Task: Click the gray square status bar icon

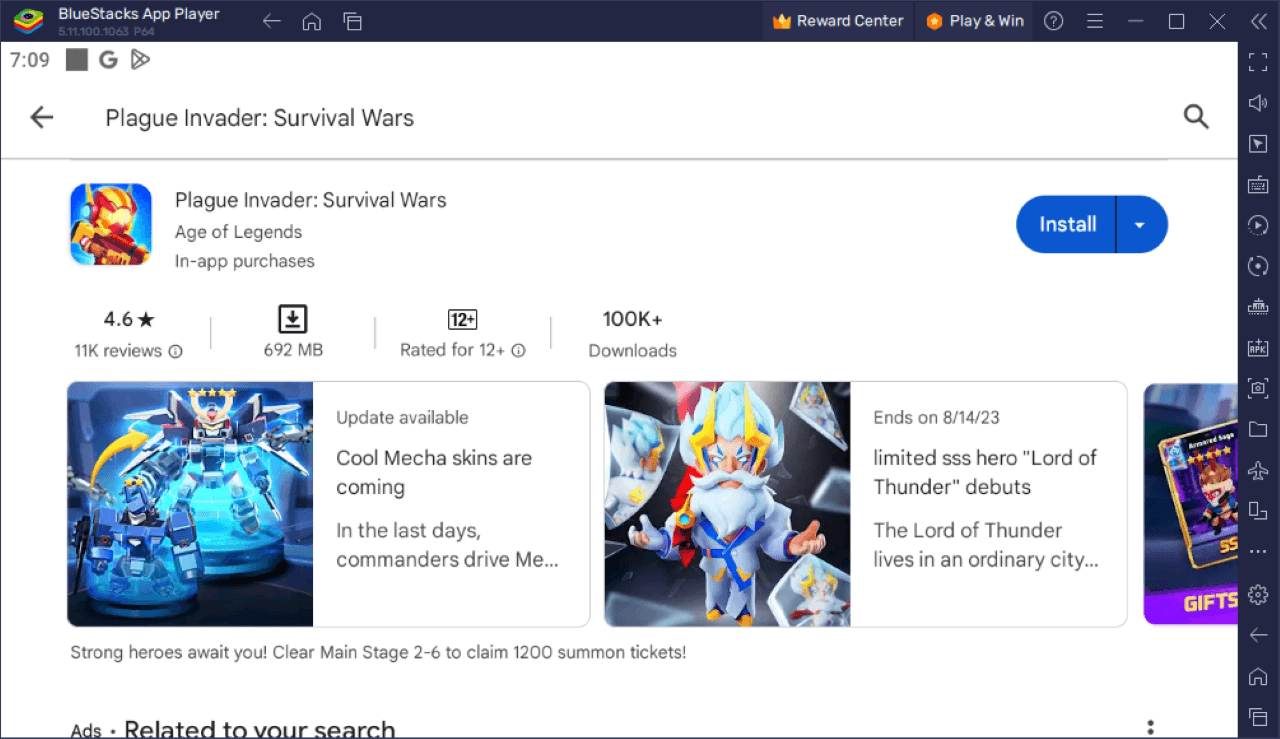Action: pyautogui.click(x=77, y=60)
